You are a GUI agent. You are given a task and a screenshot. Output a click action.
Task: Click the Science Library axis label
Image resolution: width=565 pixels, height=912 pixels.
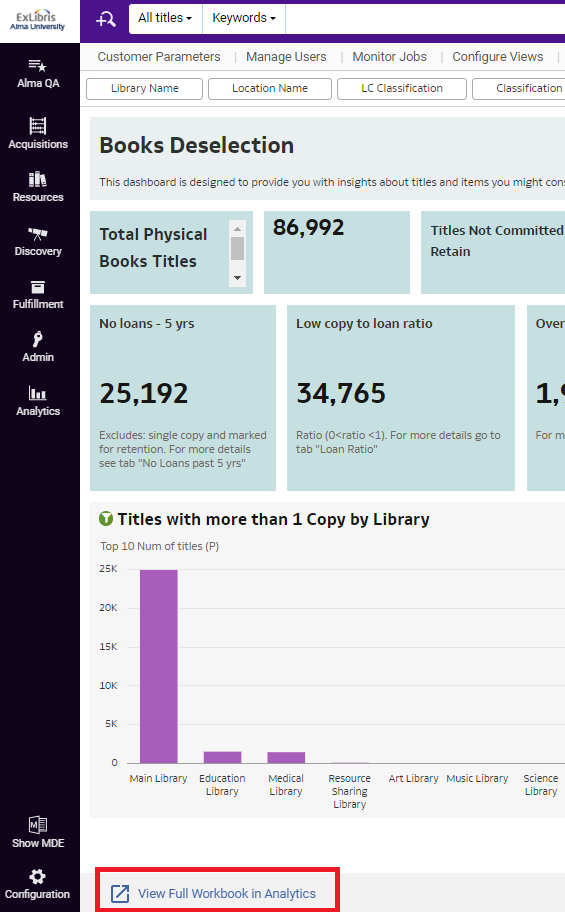click(541, 785)
